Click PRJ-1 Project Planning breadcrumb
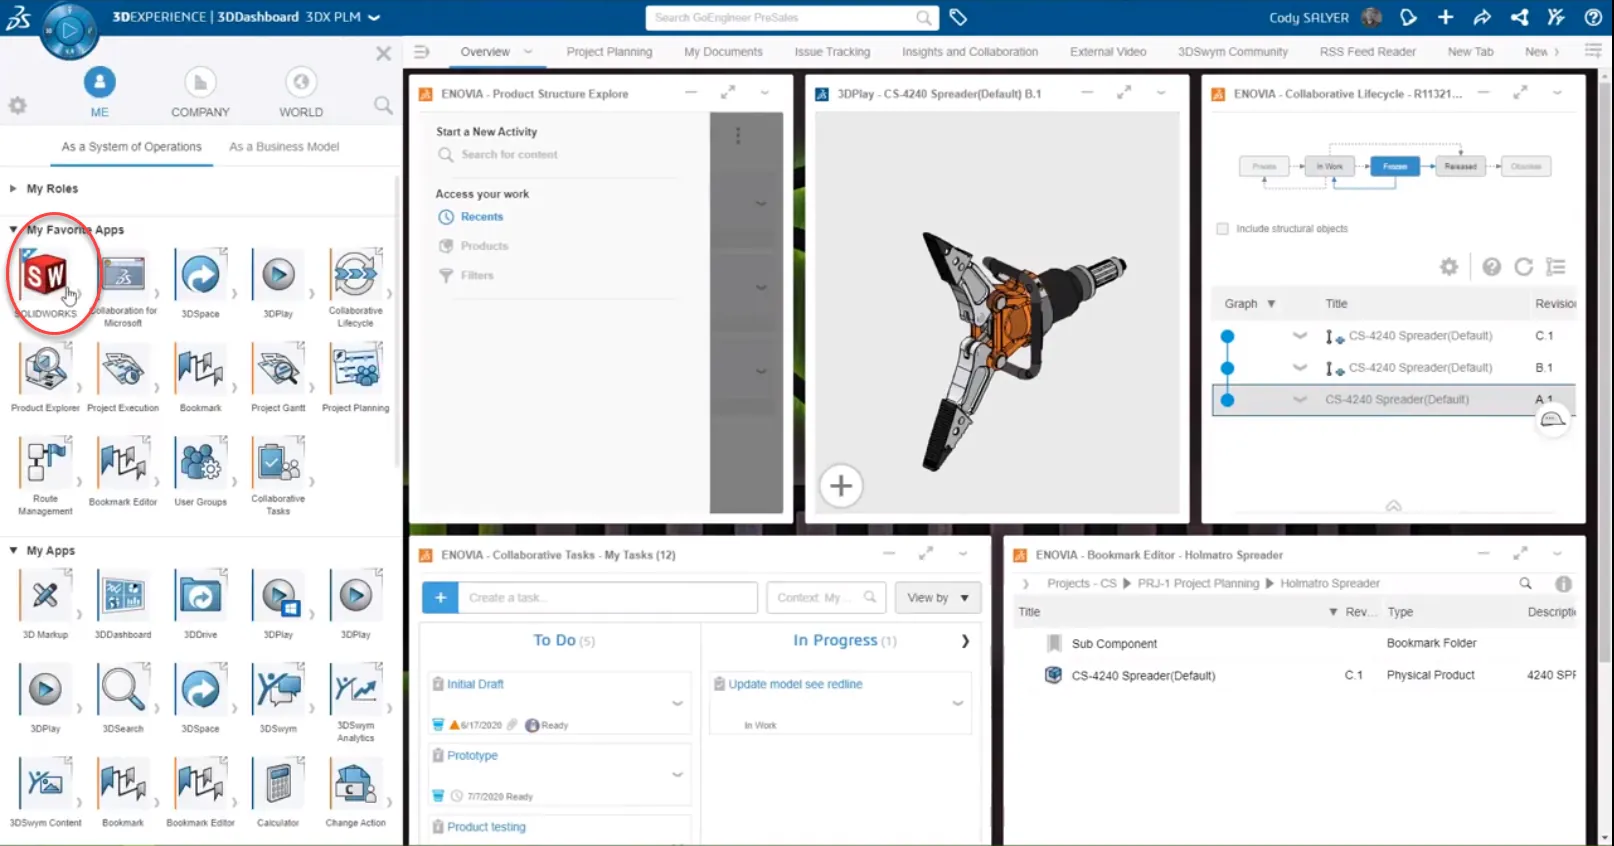This screenshot has height=846, width=1614. (1198, 584)
